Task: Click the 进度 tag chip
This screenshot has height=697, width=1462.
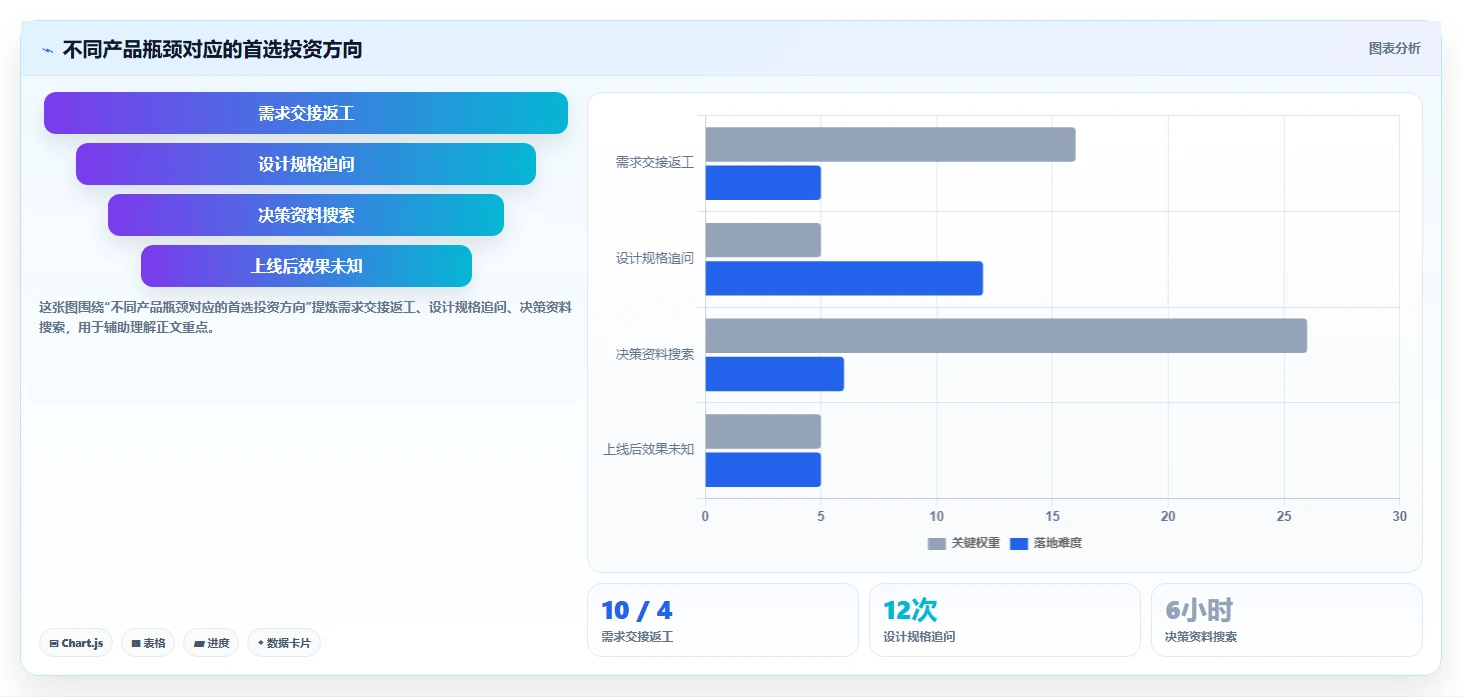Action: tap(211, 643)
